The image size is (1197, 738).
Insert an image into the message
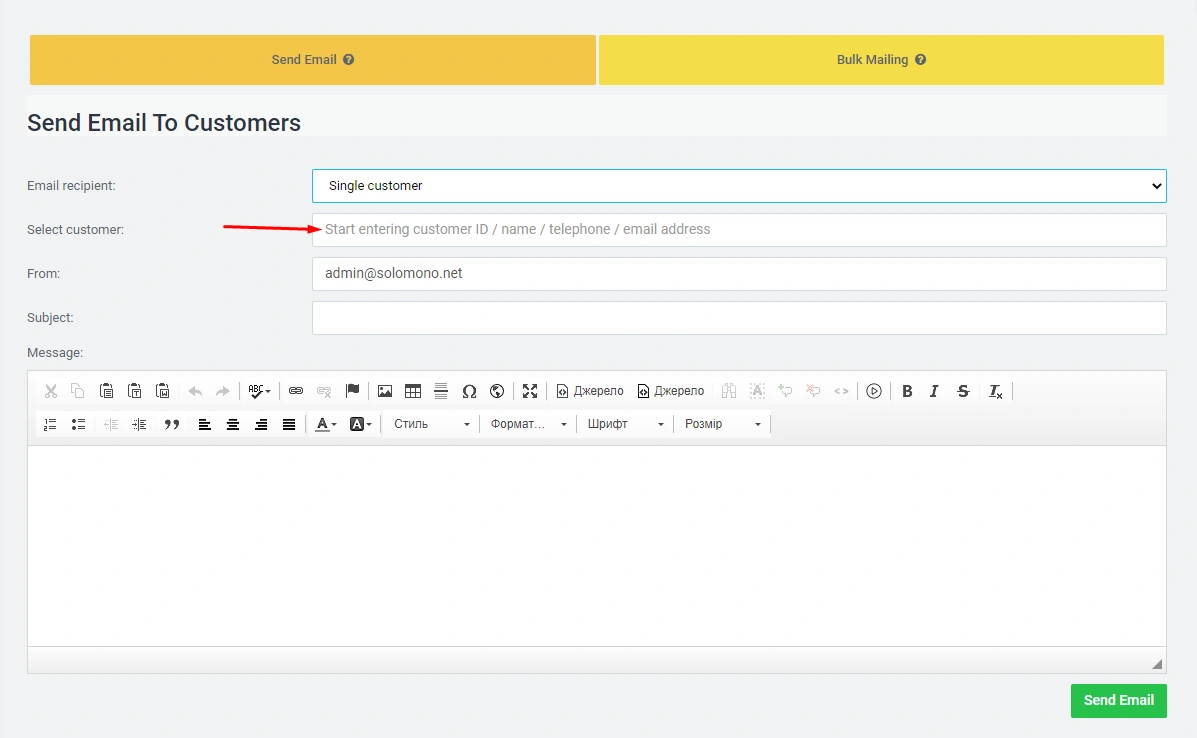385,391
